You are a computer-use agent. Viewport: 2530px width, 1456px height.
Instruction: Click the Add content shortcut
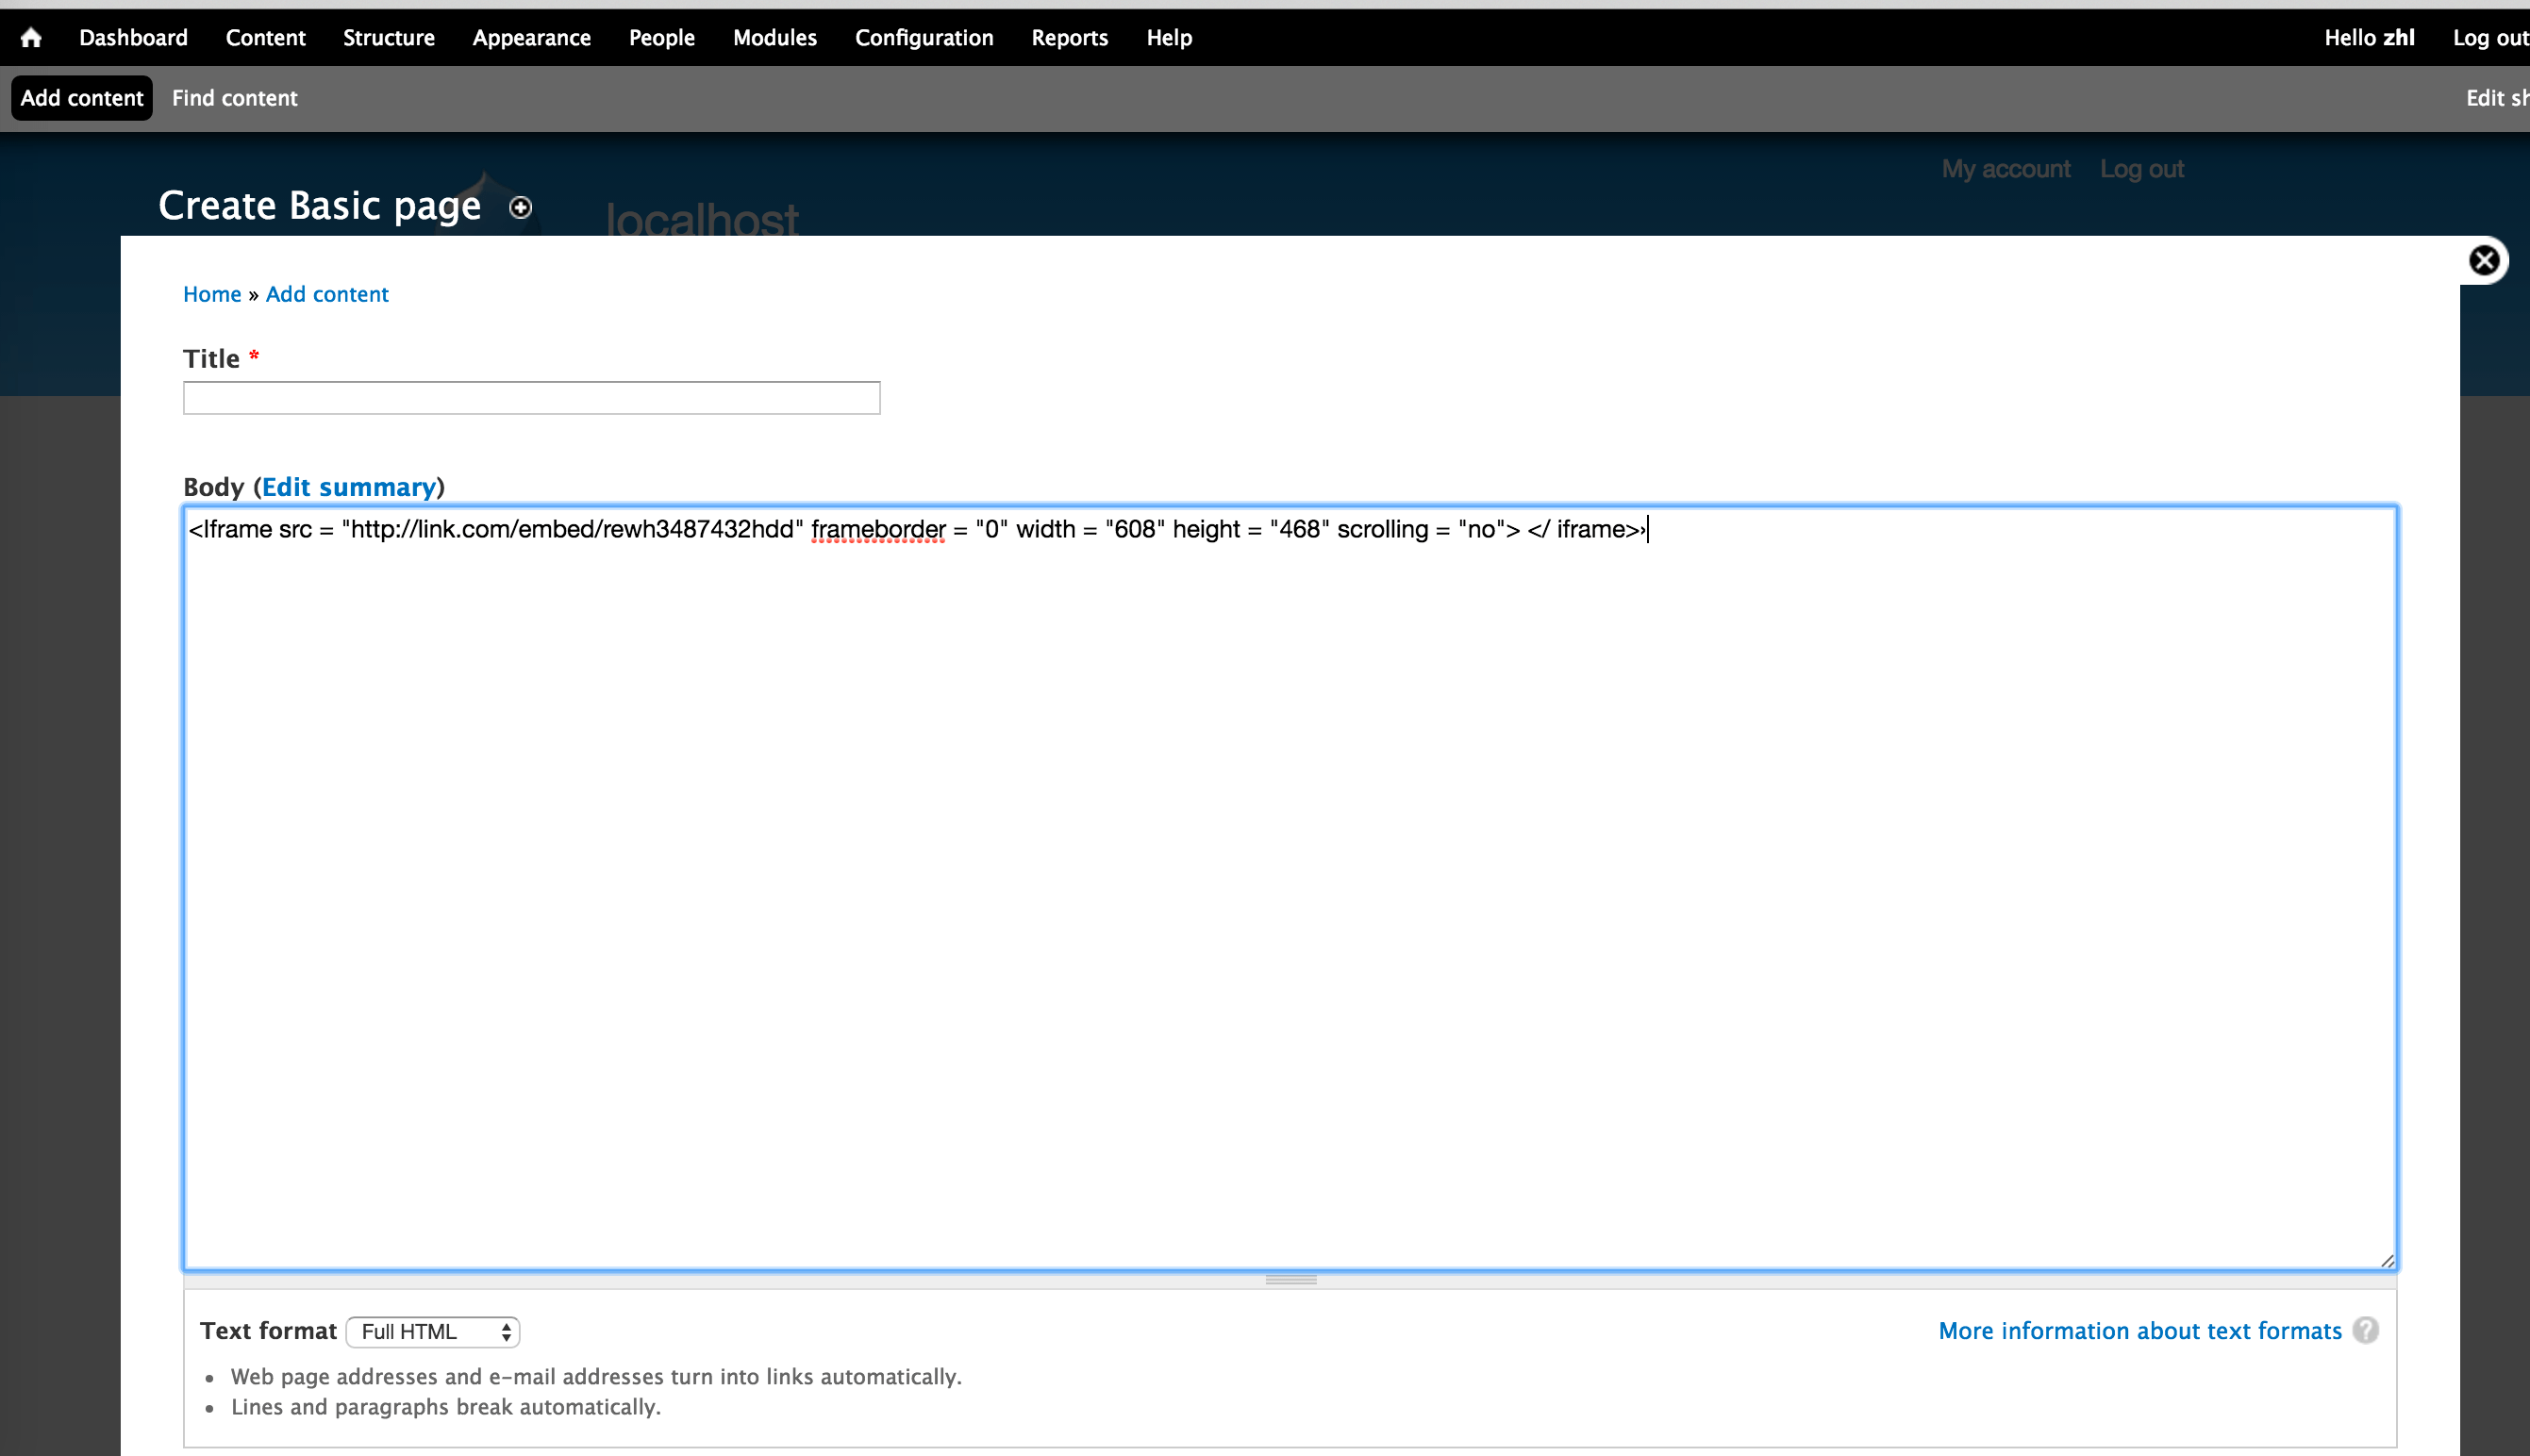tap(82, 98)
